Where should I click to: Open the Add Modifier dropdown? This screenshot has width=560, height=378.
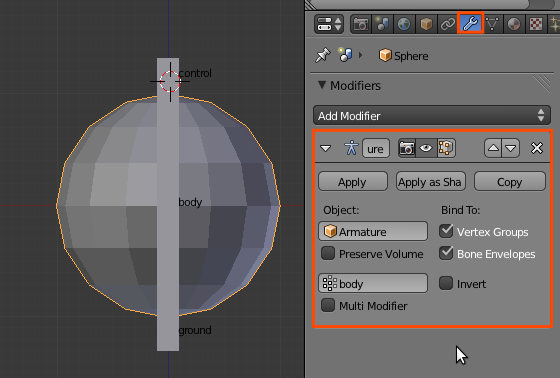click(432, 115)
